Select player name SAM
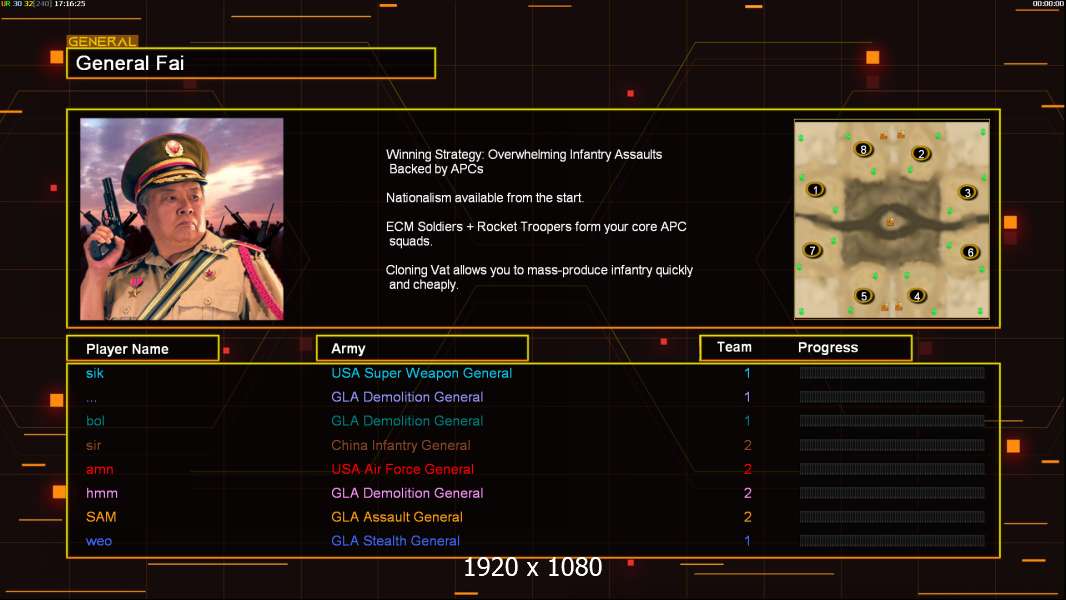The width and height of the screenshot is (1066, 600). pyautogui.click(x=101, y=517)
